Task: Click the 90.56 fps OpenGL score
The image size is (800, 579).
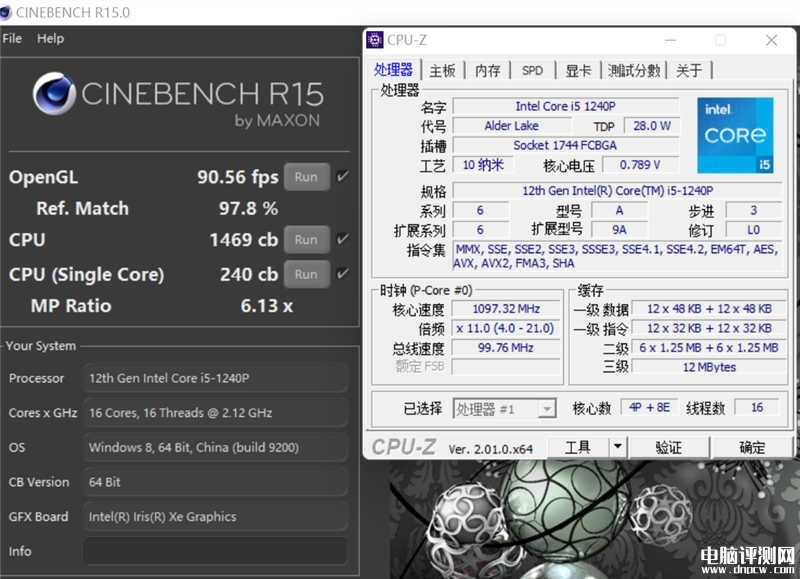Action: (238, 177)
